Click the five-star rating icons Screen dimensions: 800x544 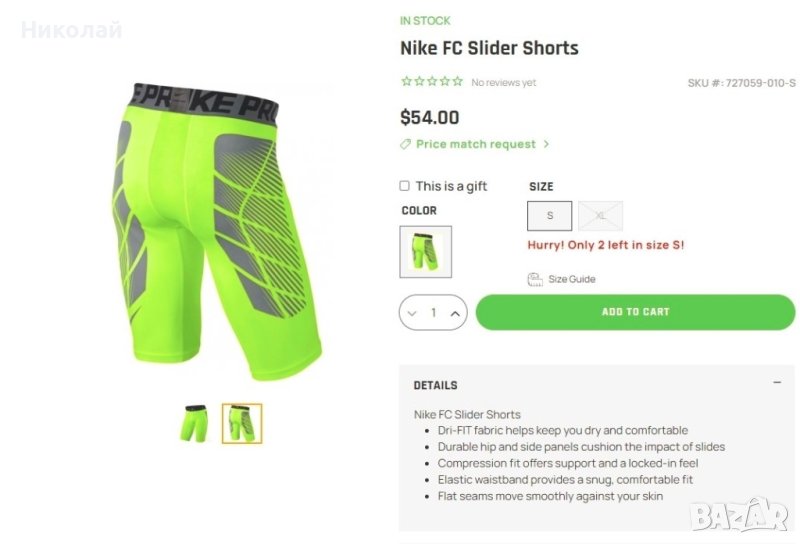(x=432, y=81)
